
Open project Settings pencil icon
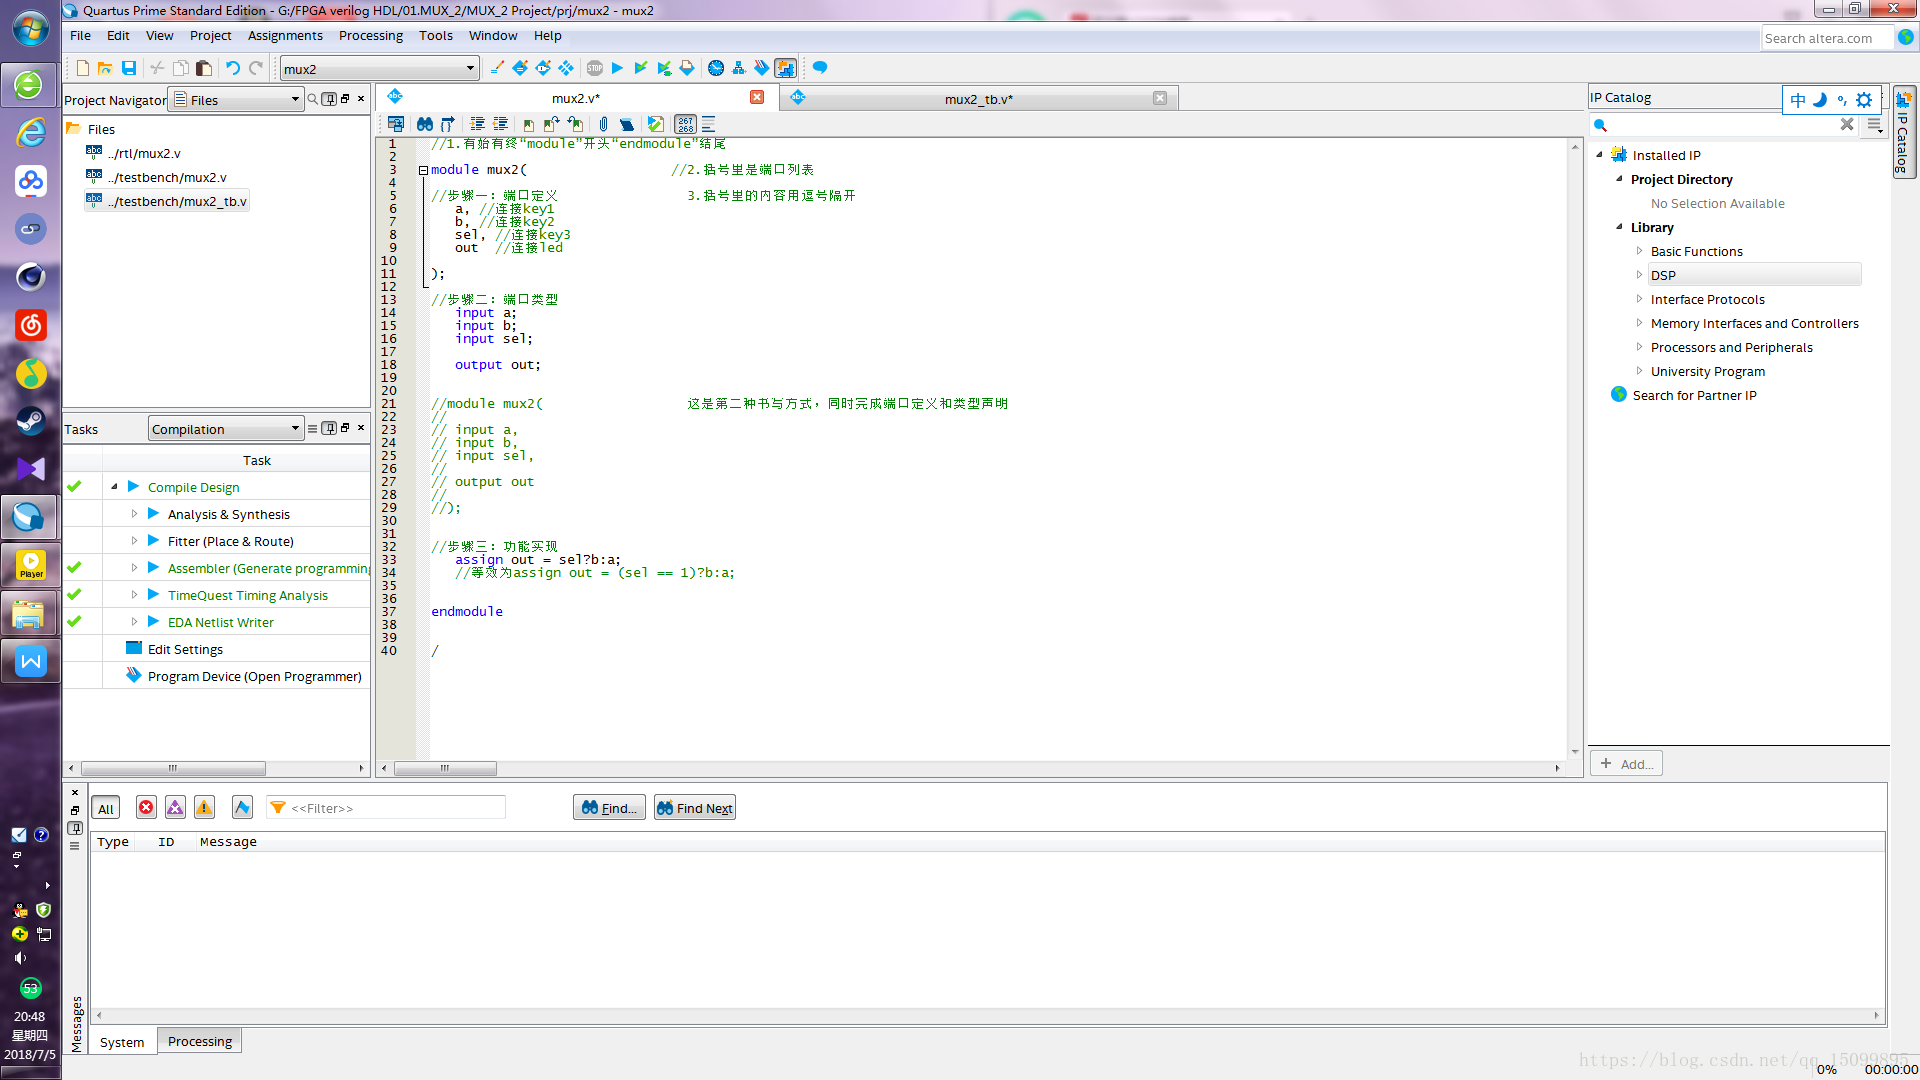pyautogui.click(x=497, y=68)
